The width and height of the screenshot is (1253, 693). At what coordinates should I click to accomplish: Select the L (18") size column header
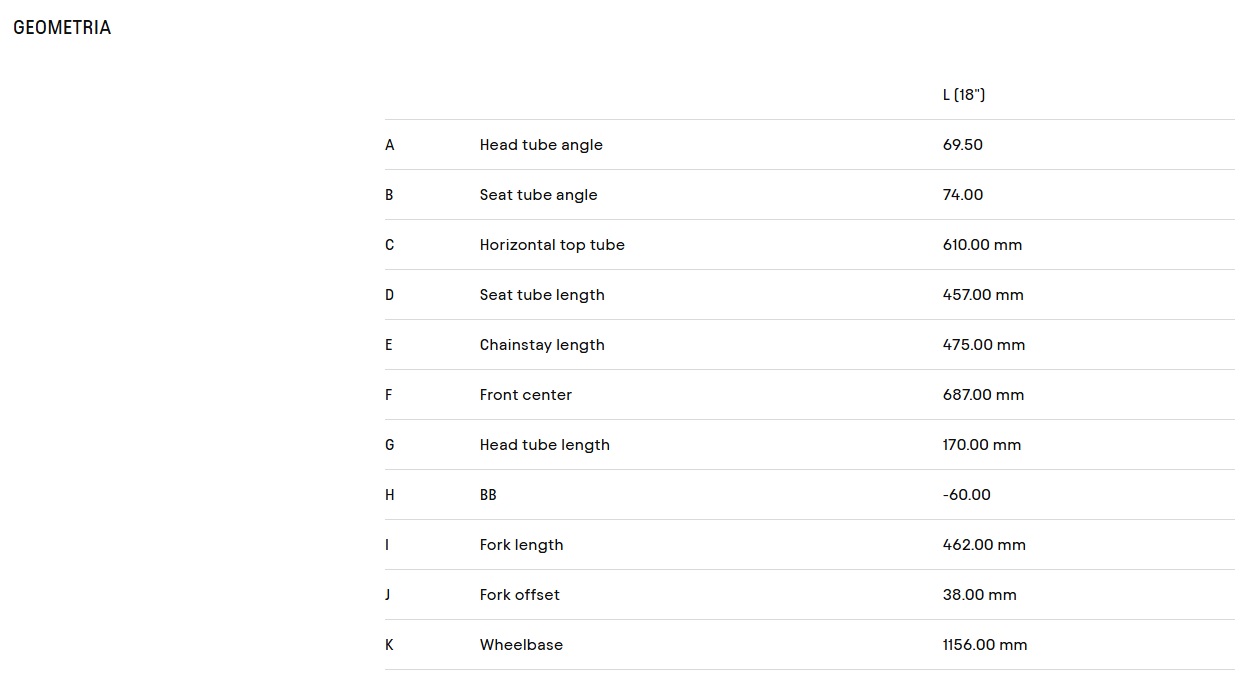[964, 95]
